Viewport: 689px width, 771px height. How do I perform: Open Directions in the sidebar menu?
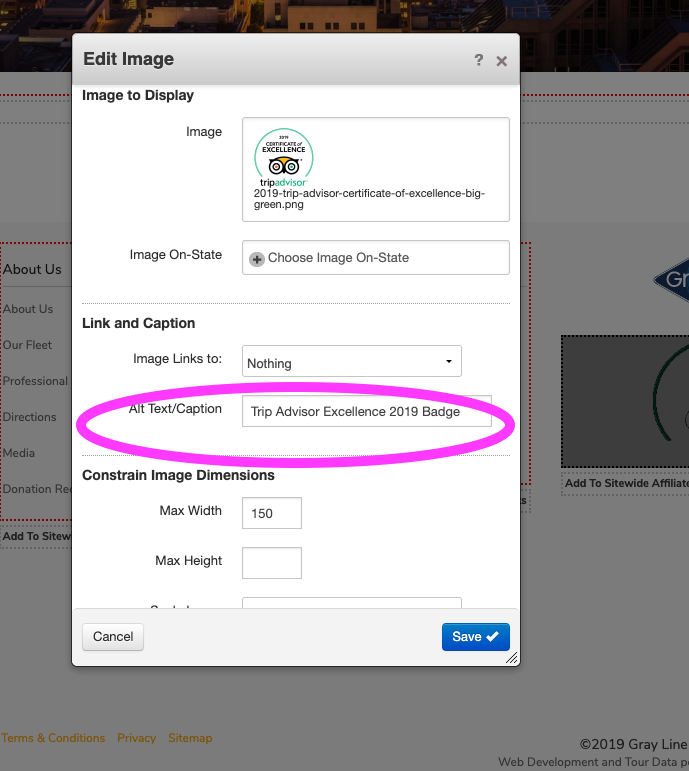[x=30, y=417]
